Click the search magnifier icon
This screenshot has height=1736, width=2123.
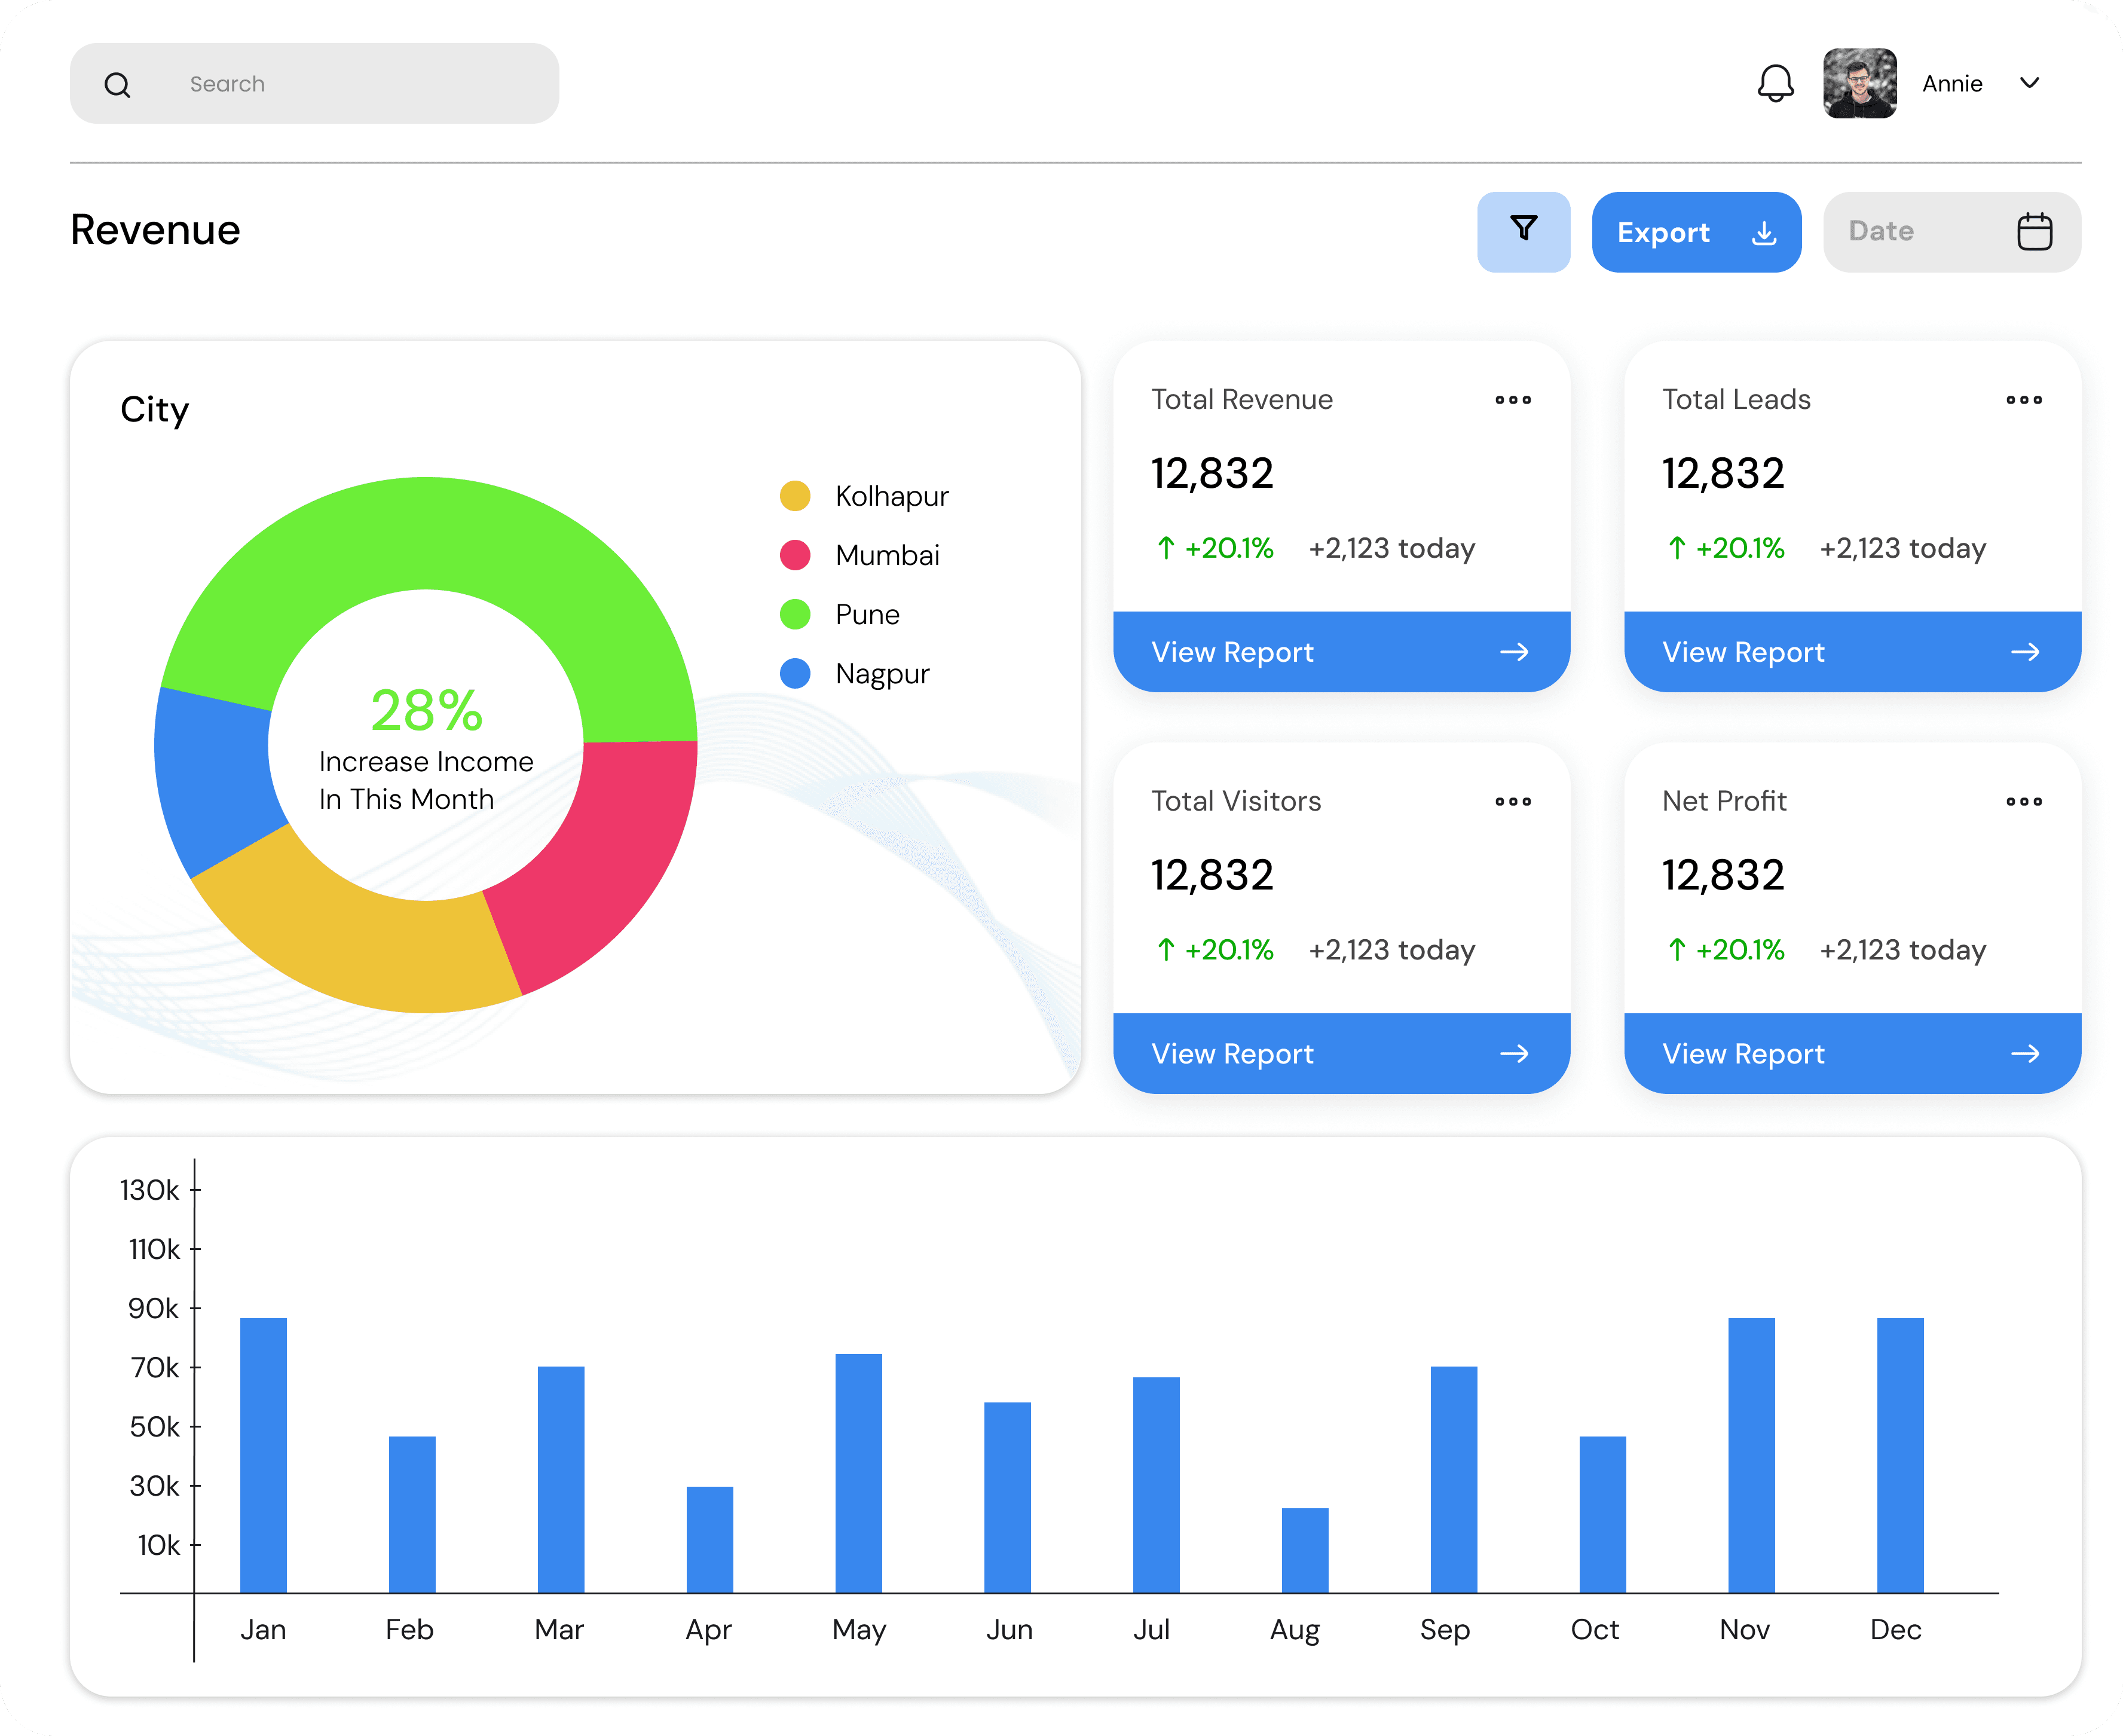(x=118, y=84)
